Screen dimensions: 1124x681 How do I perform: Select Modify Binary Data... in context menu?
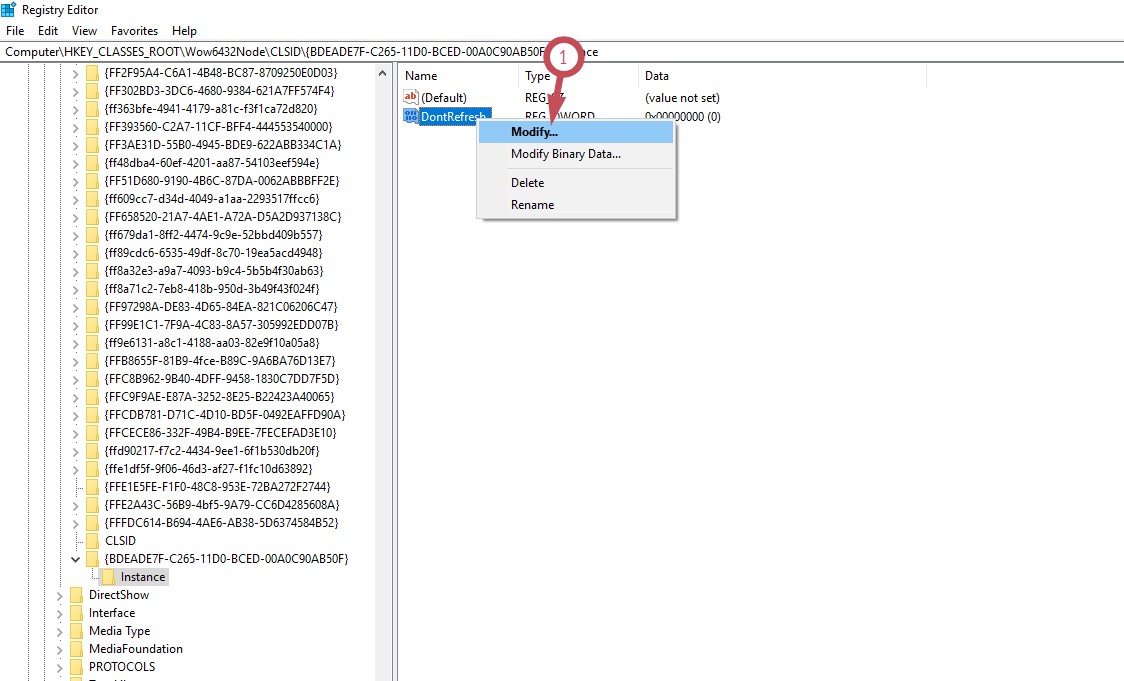pos(565,154)
